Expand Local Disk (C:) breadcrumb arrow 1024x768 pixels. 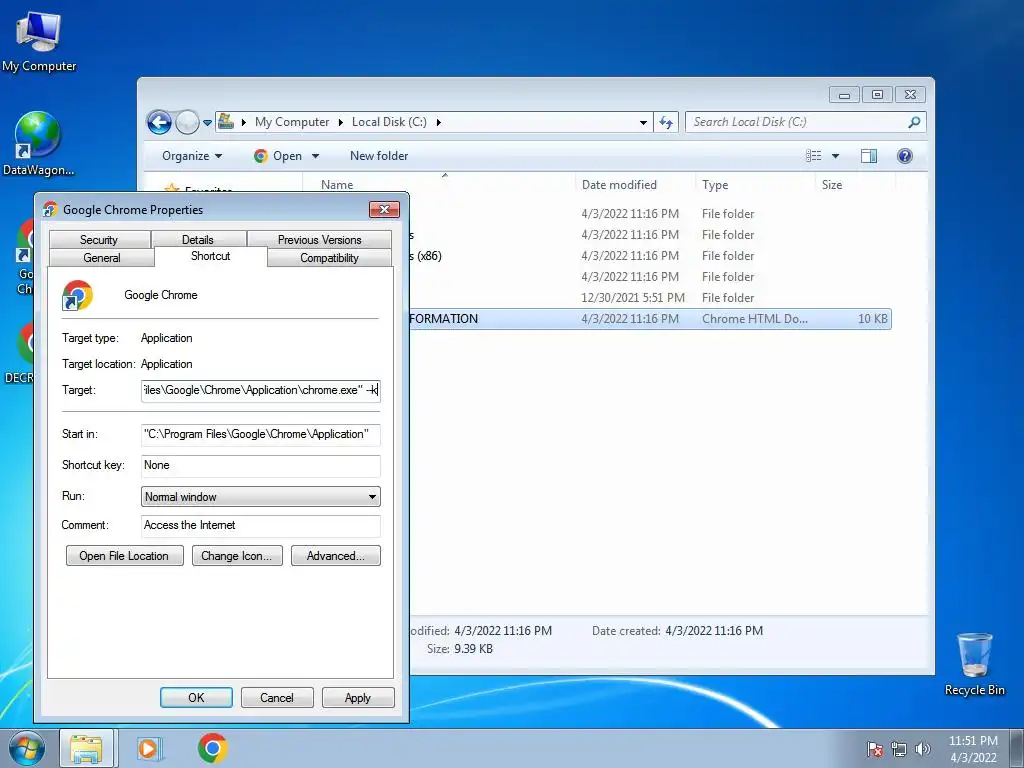click(x=438, y=122)
